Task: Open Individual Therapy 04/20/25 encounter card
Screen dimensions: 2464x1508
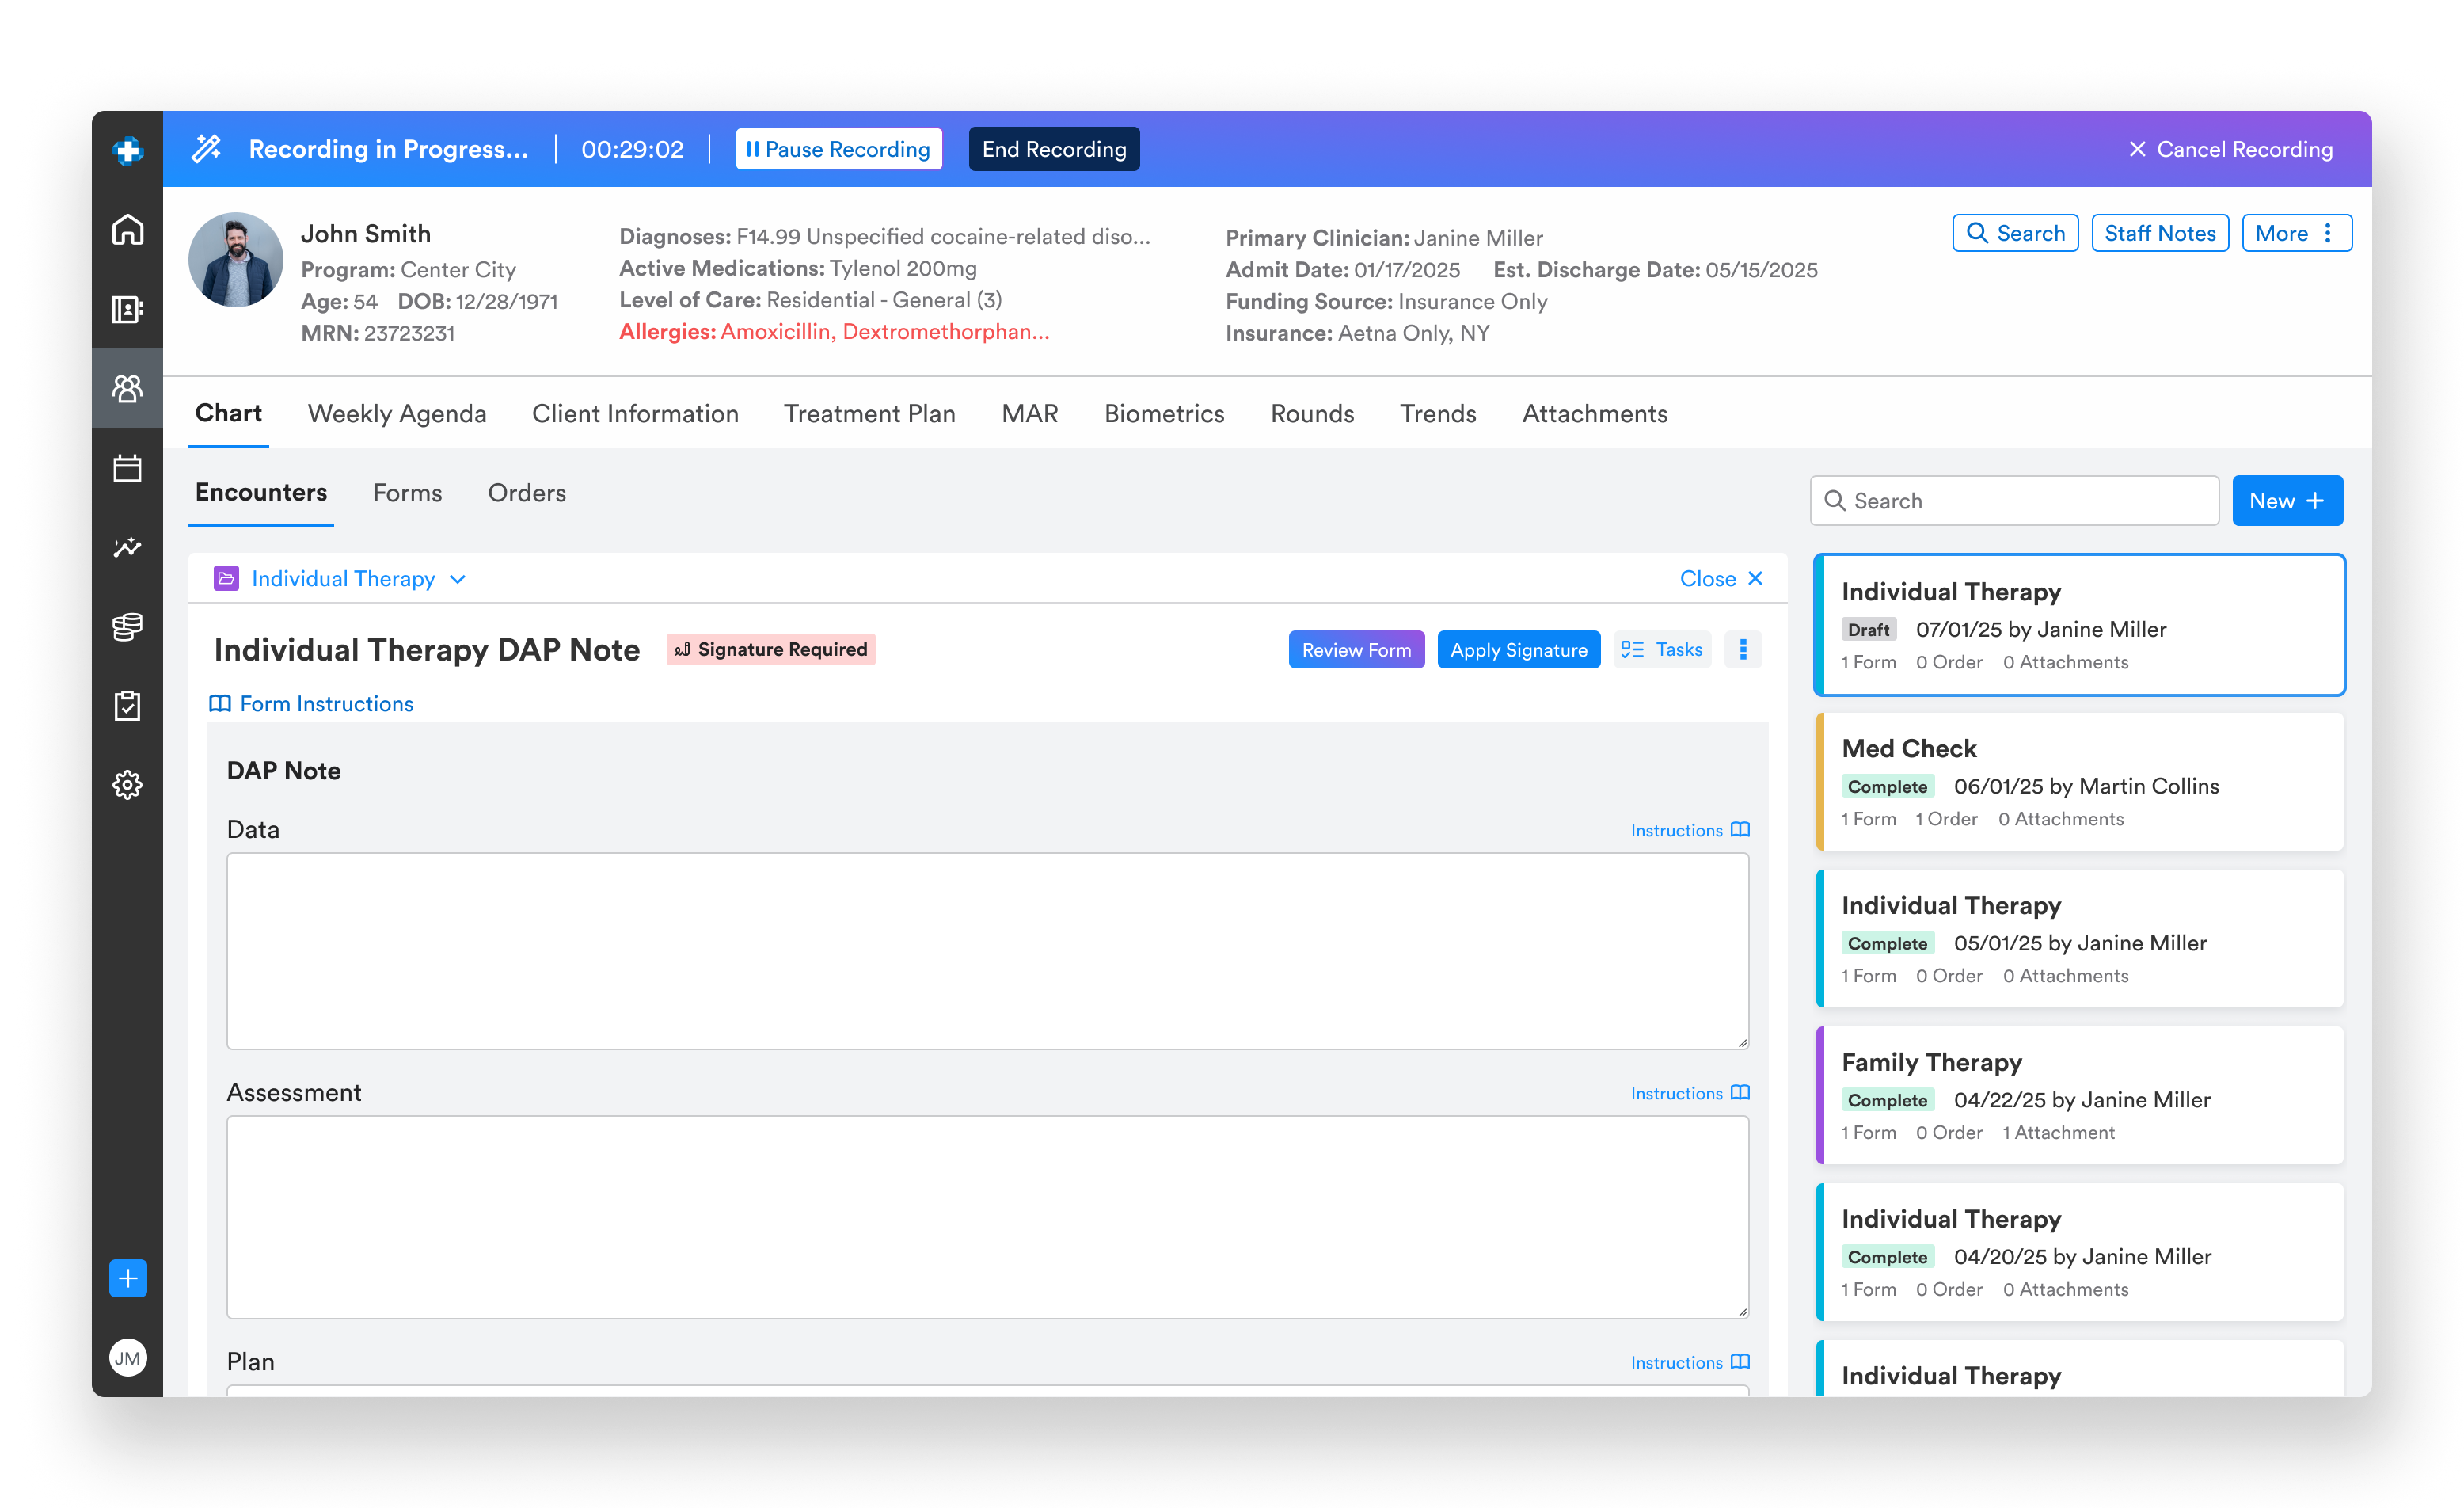Action: click(x=2079, y=1252)
